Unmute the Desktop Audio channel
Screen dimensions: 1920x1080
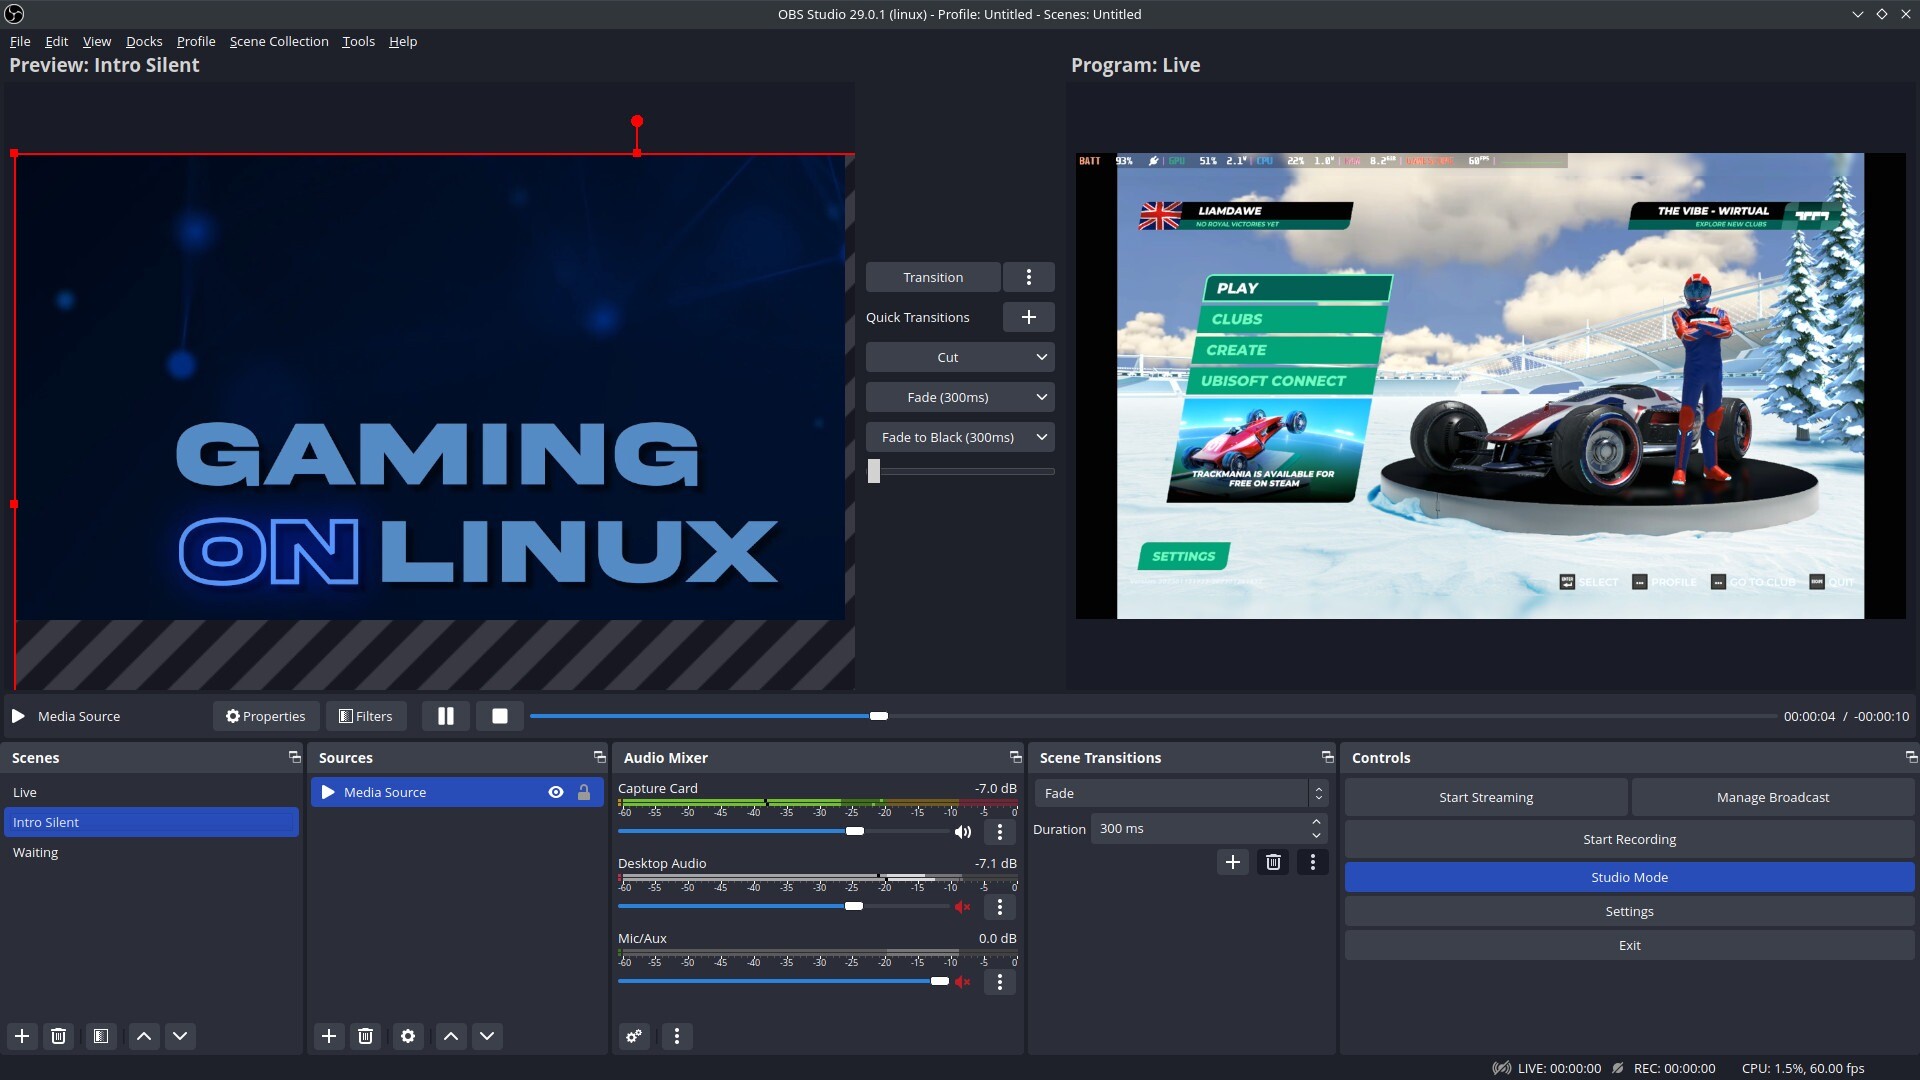point(963,907)
